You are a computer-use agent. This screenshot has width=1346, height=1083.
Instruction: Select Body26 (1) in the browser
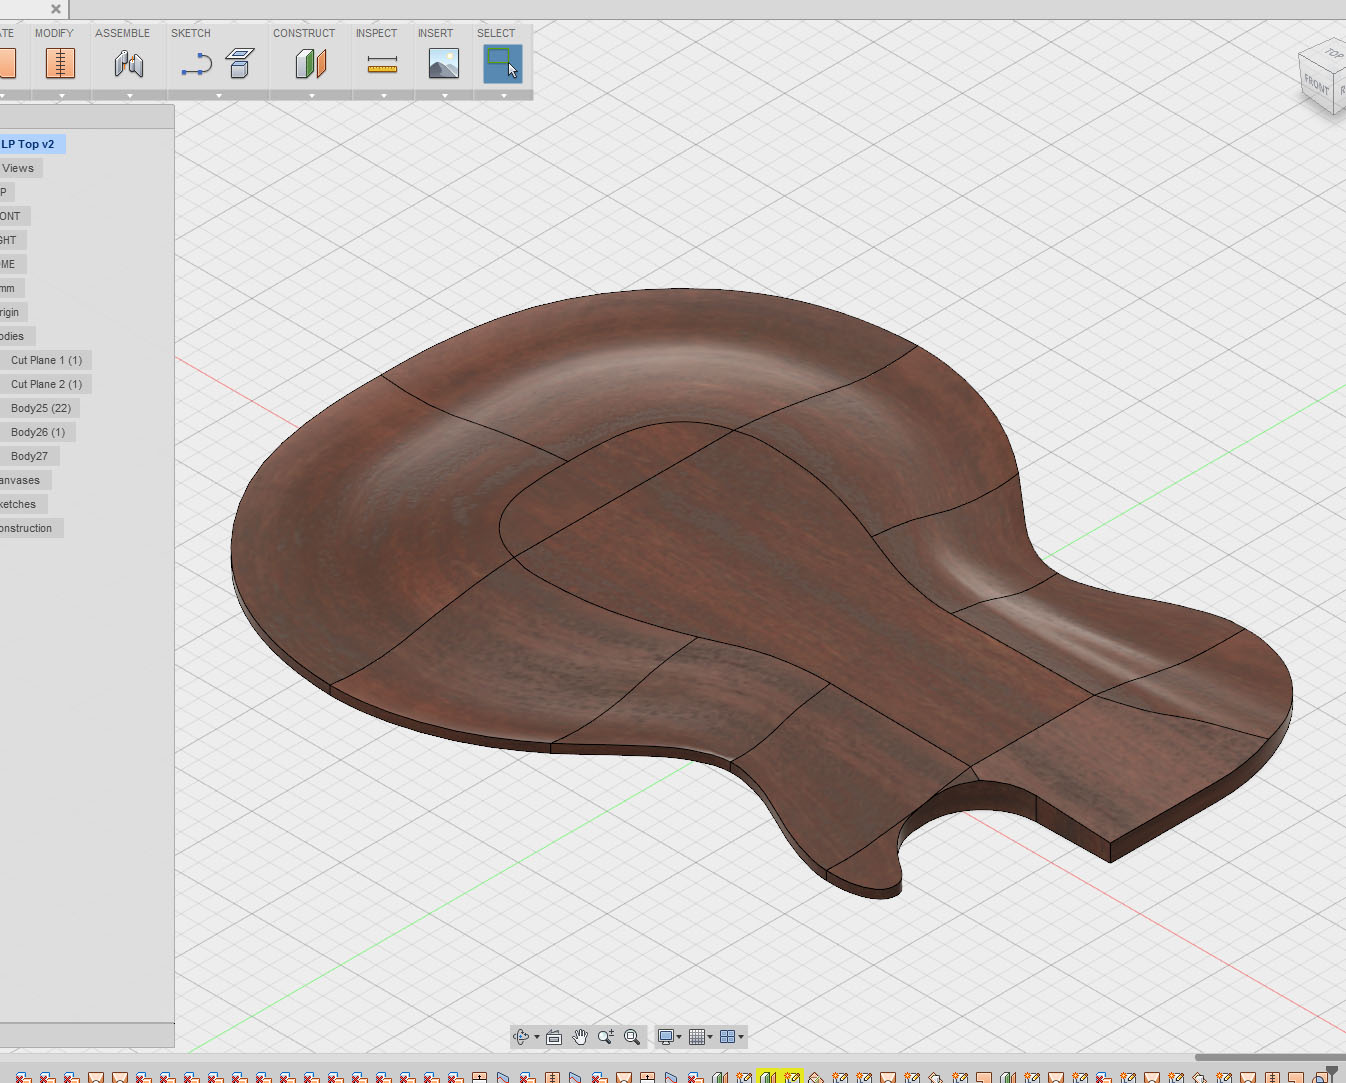coord(38,432)
